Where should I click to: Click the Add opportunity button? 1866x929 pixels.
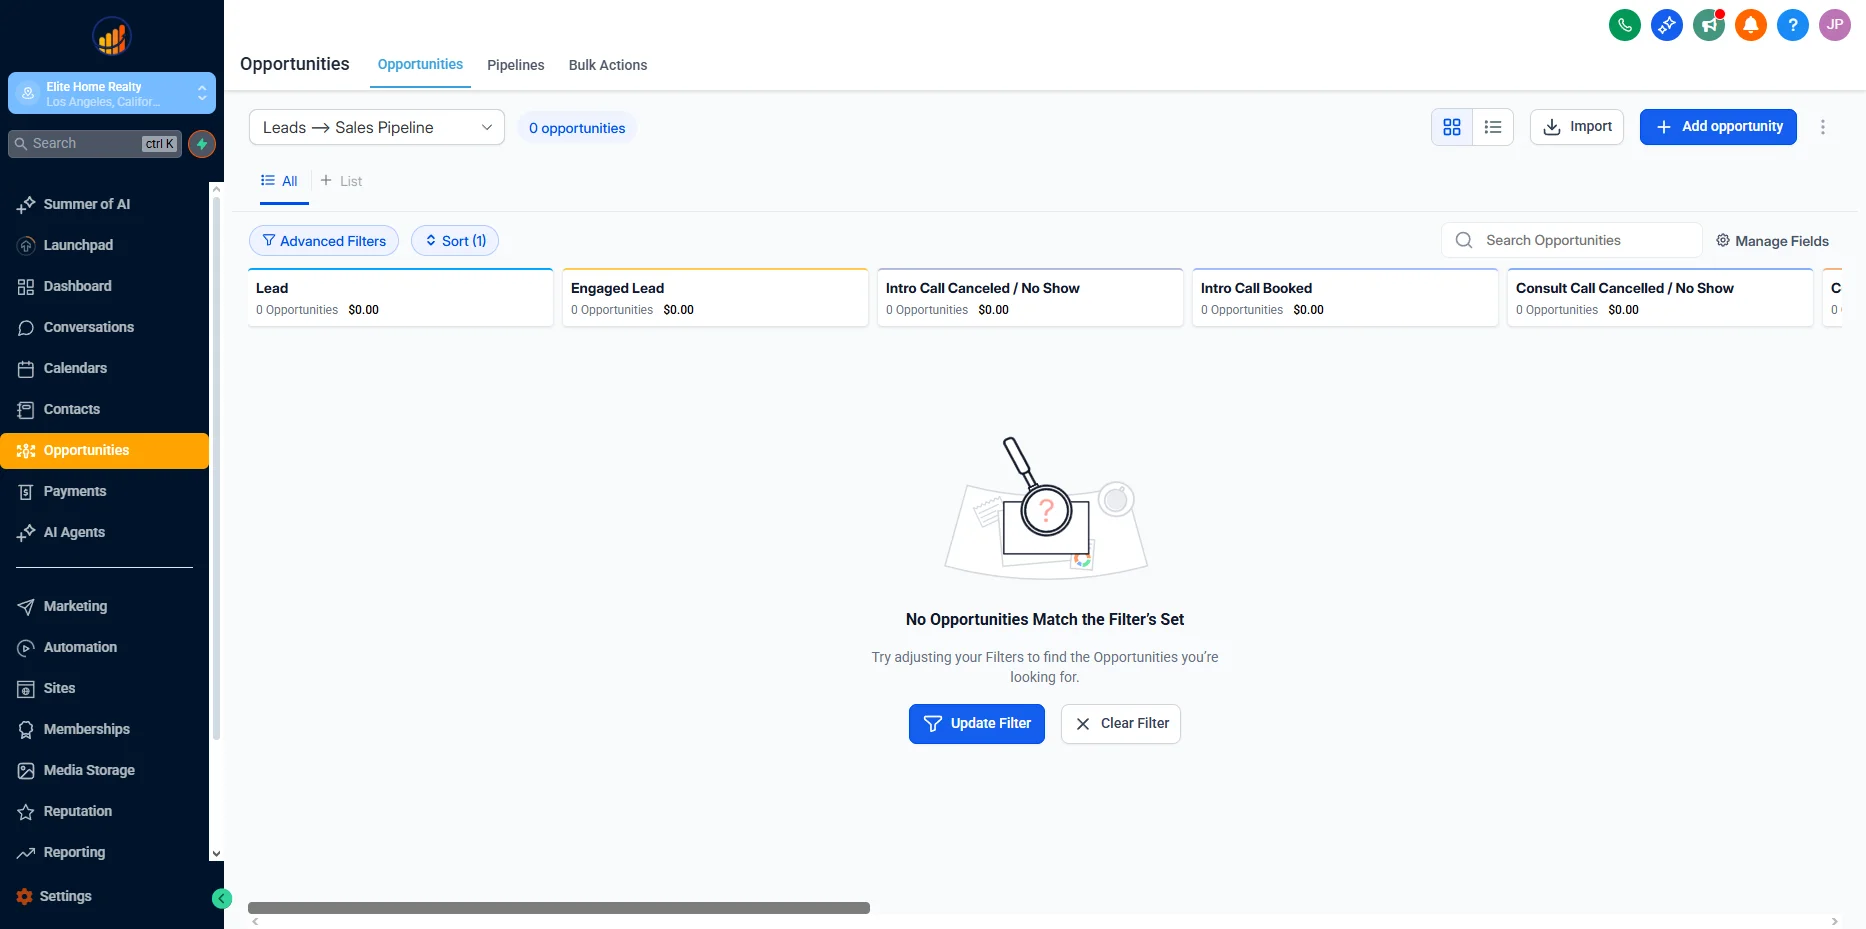(1717, 127)
